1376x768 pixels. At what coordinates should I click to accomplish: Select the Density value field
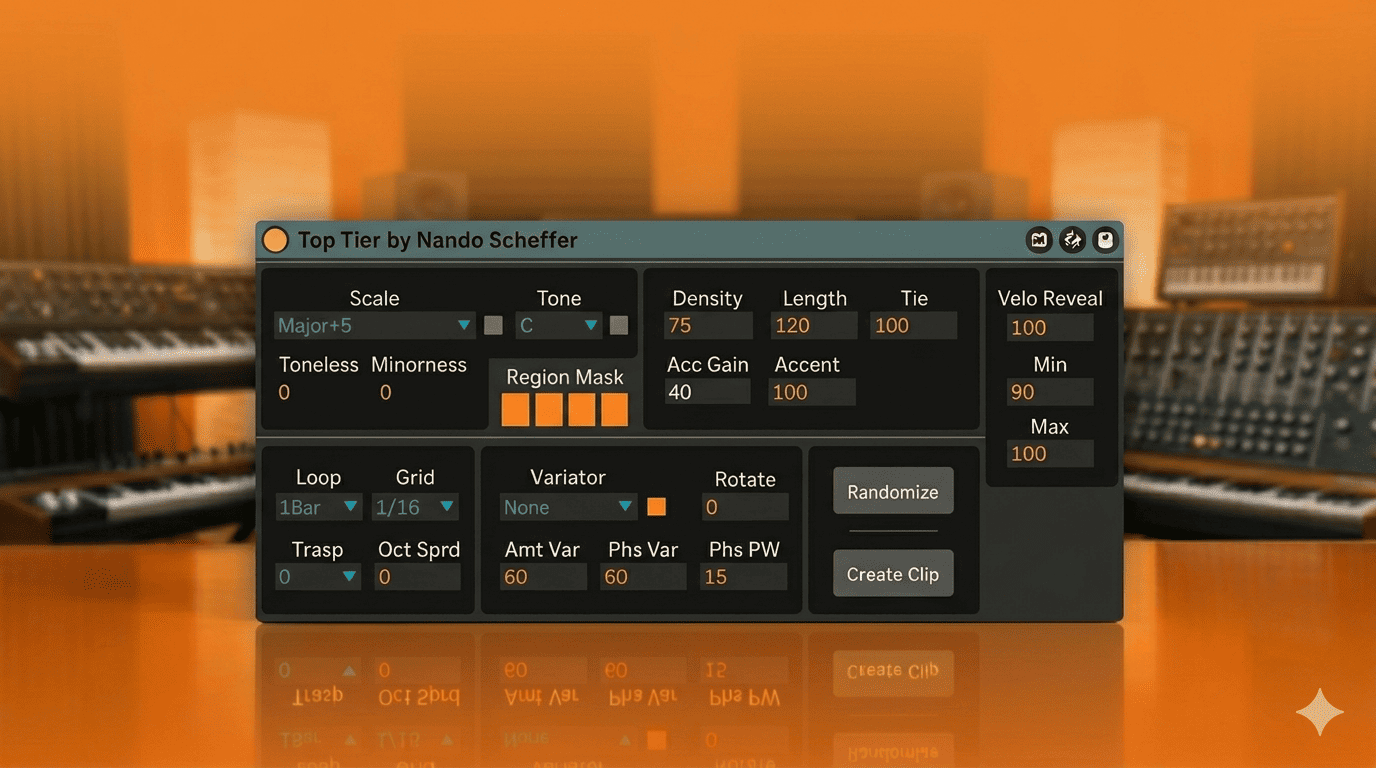click(x=708, y=326)
